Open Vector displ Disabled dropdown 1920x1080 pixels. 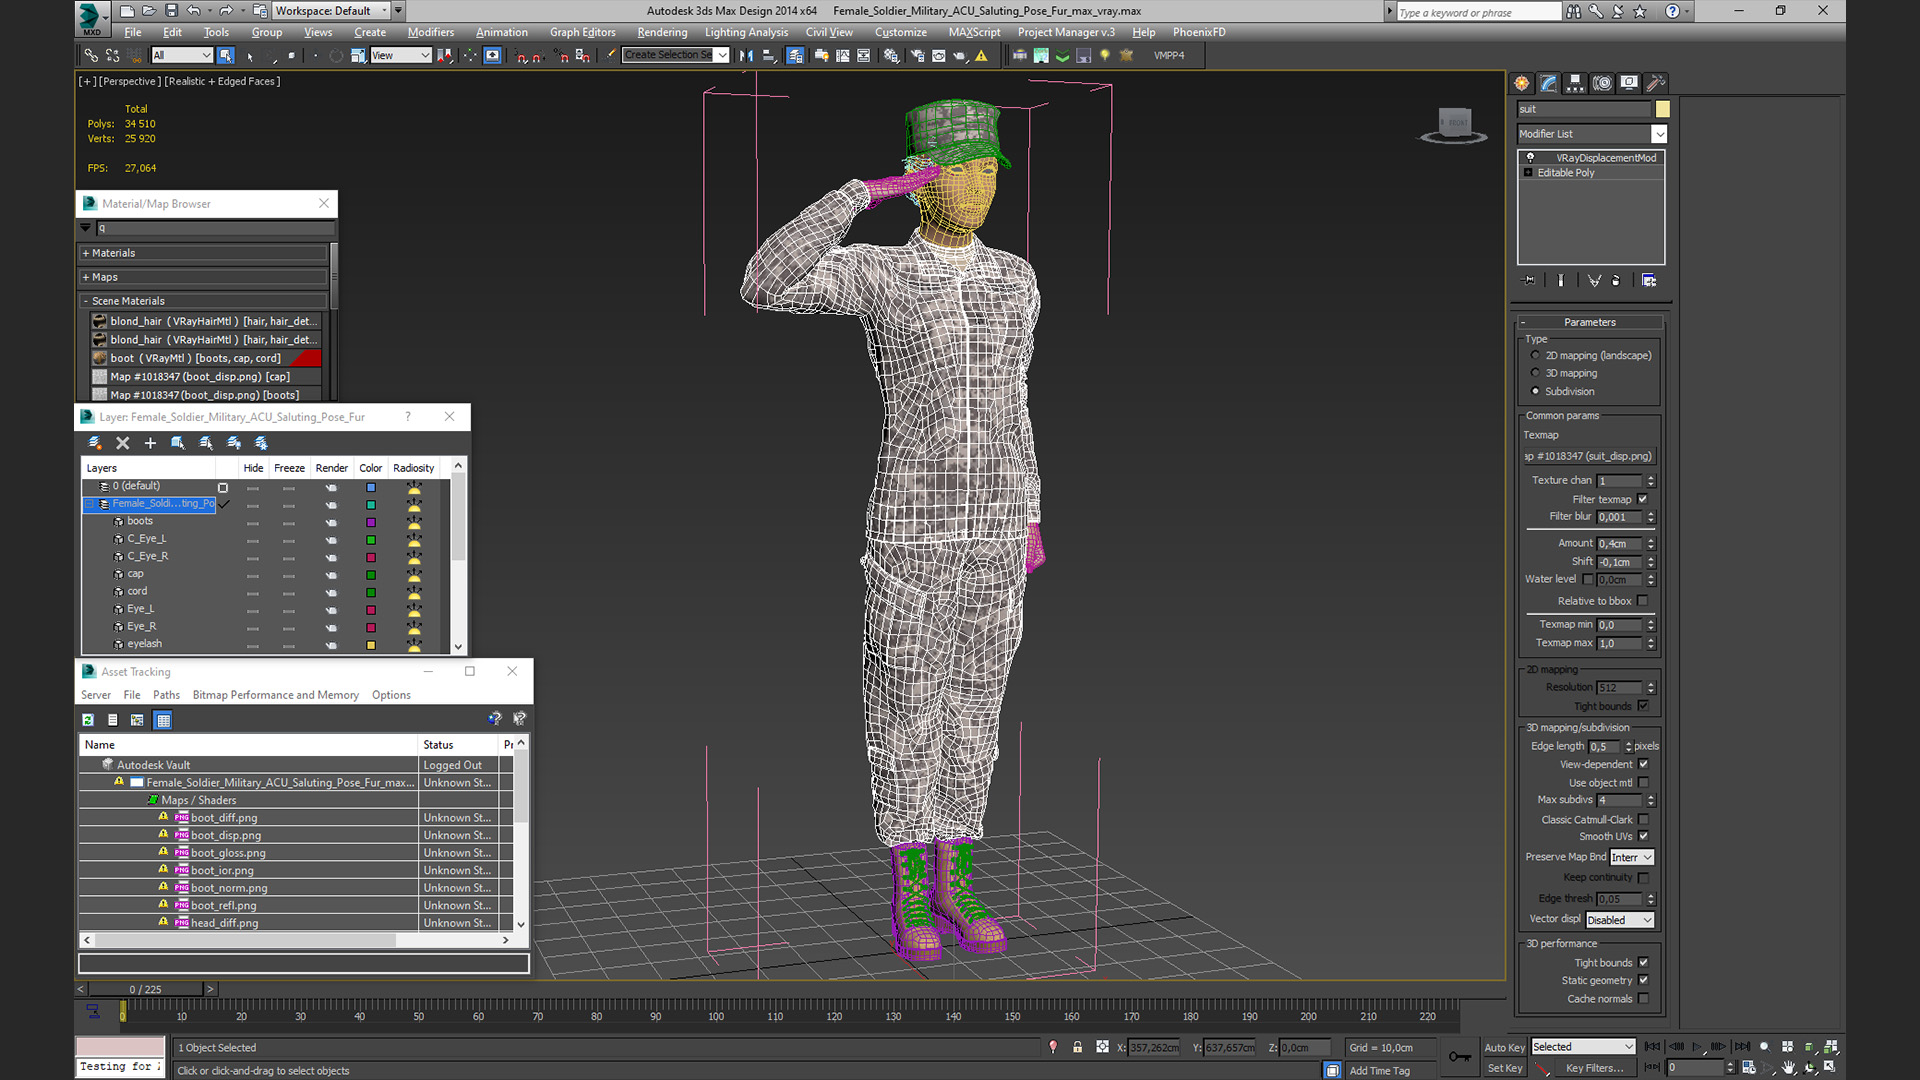pos(1620,920)
